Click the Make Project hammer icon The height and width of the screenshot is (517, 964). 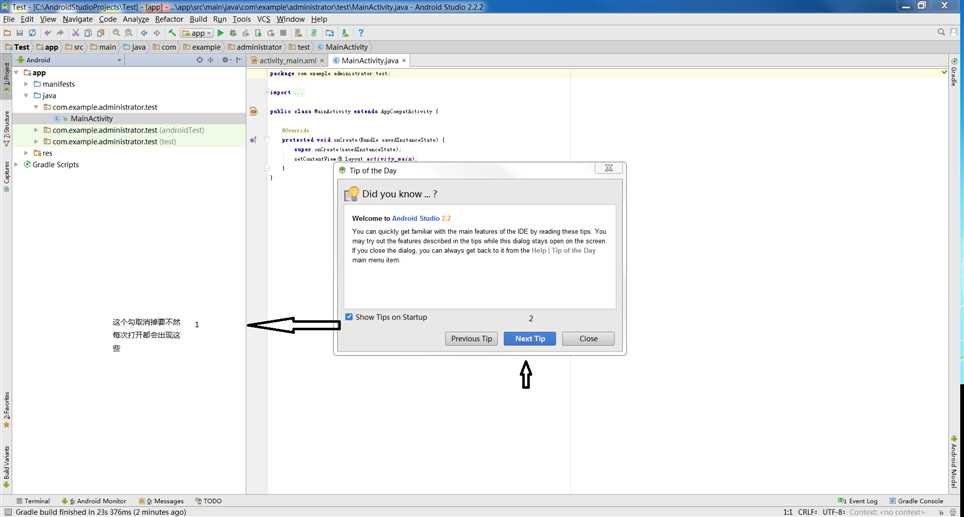click(172, 33)
